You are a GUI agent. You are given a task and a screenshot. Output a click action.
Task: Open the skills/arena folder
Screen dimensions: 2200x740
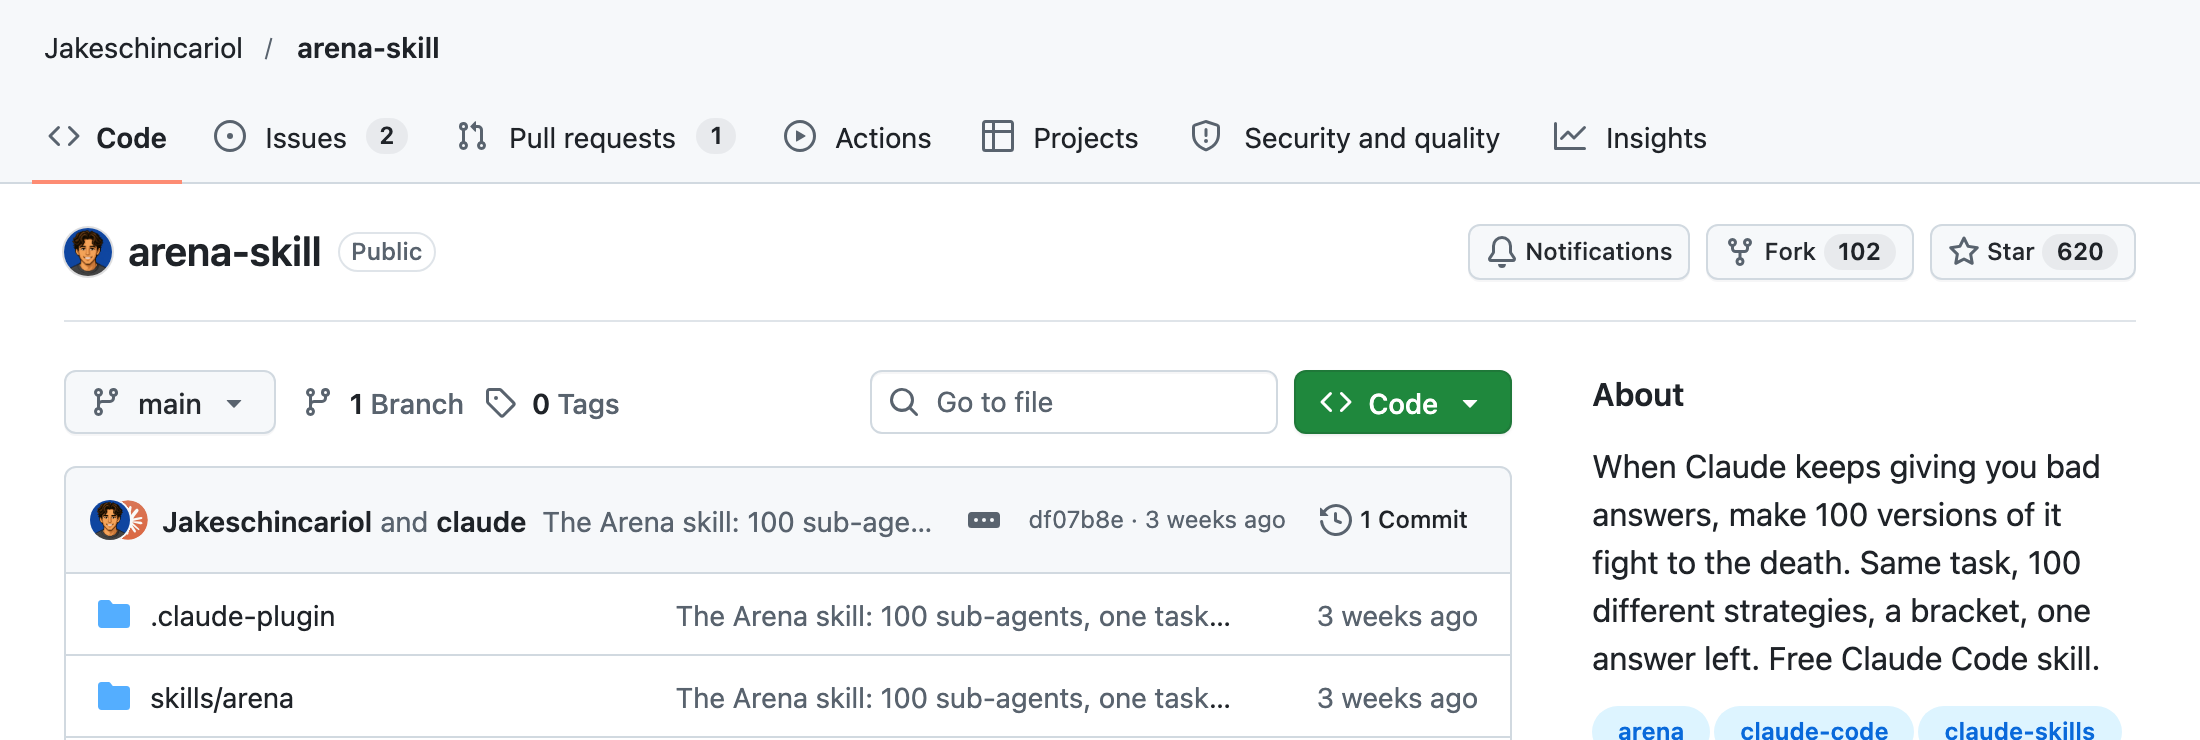[x=222, y=698]
